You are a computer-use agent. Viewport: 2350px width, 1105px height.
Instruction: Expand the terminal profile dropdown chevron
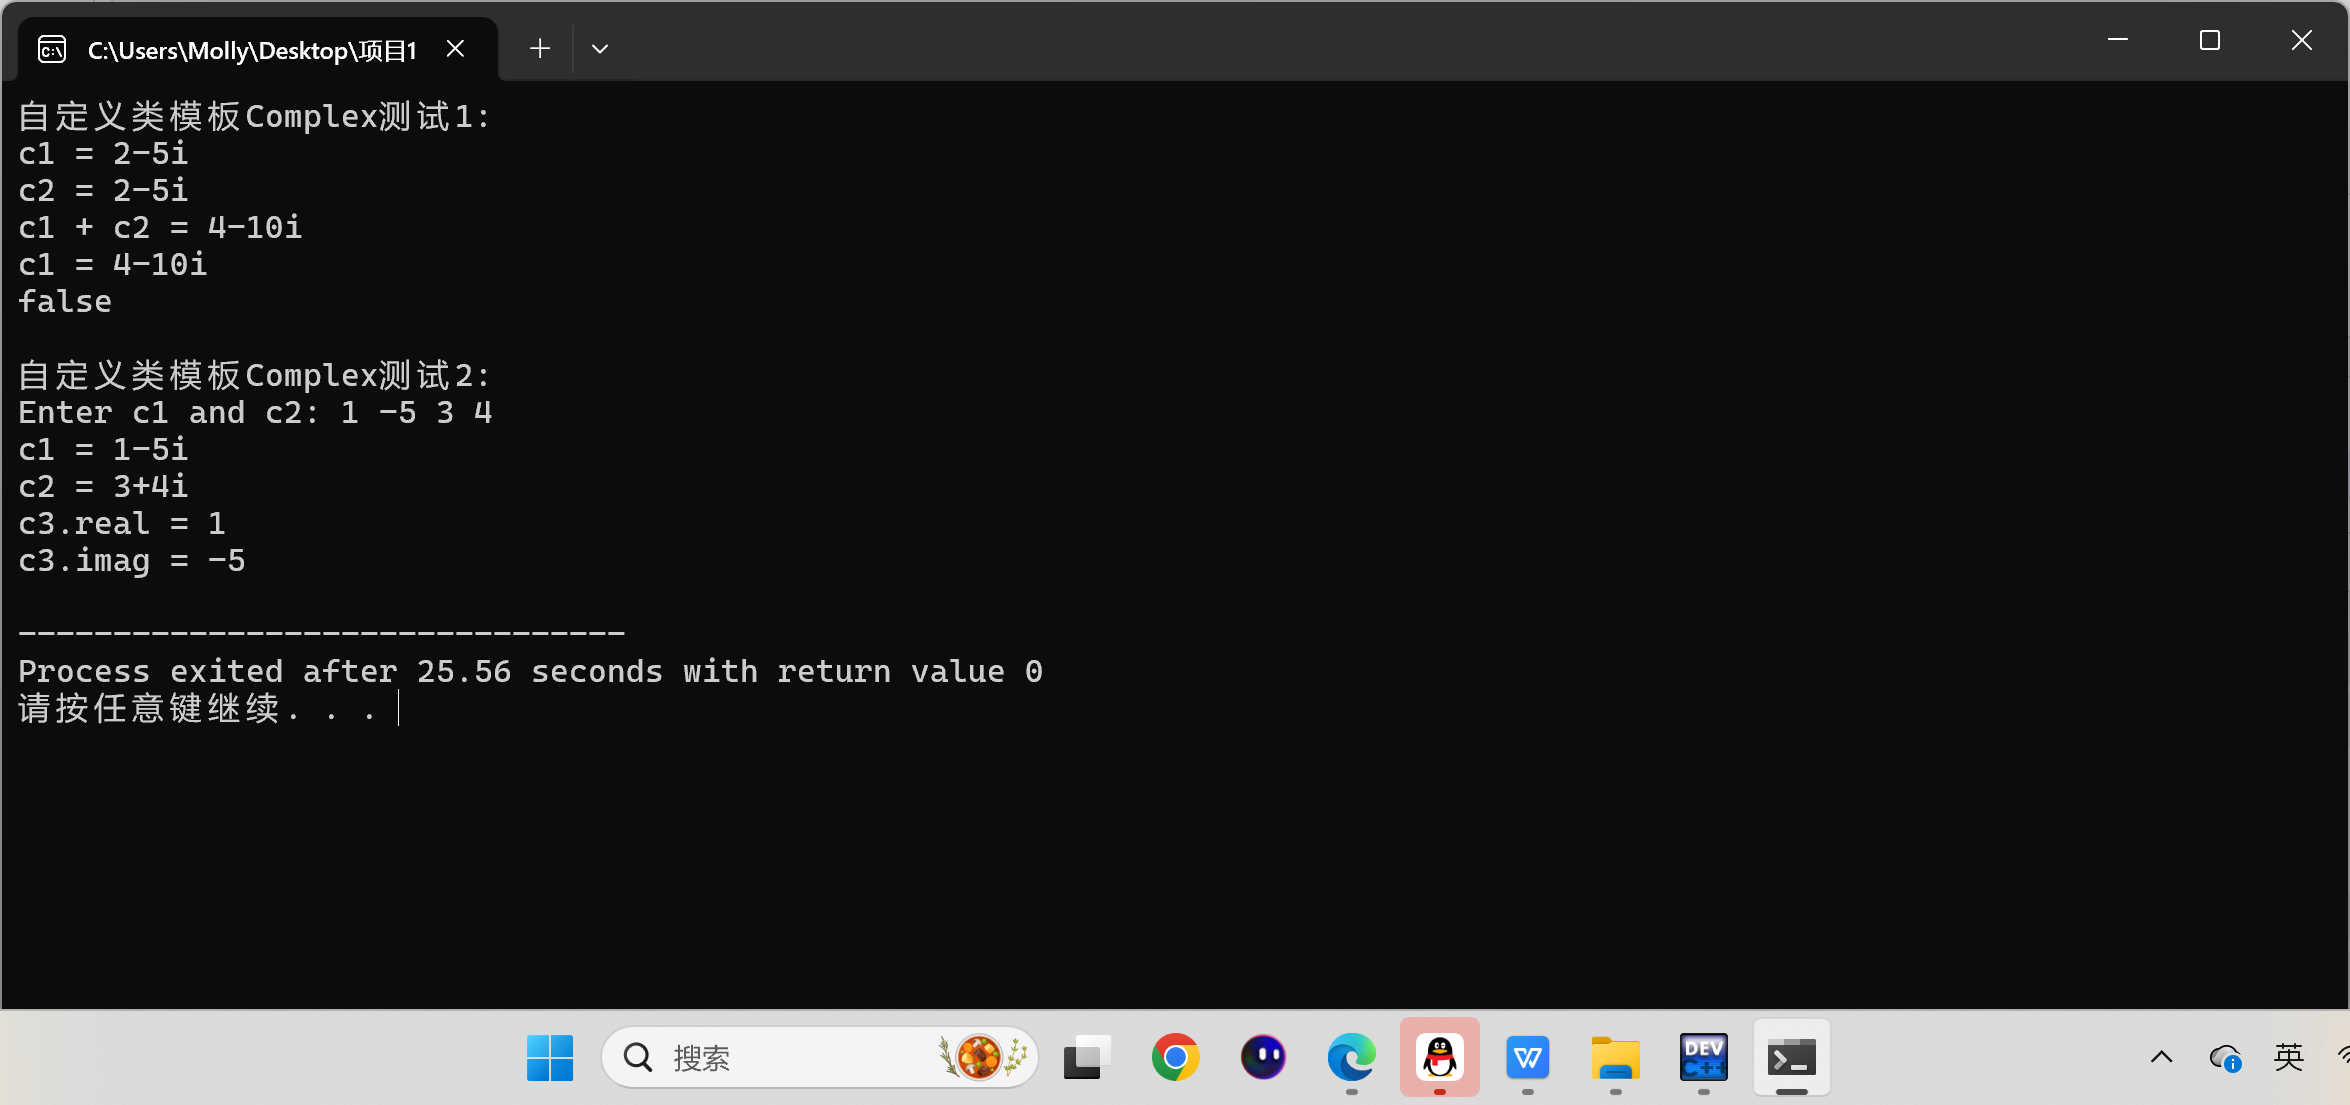tap(600, 48)
